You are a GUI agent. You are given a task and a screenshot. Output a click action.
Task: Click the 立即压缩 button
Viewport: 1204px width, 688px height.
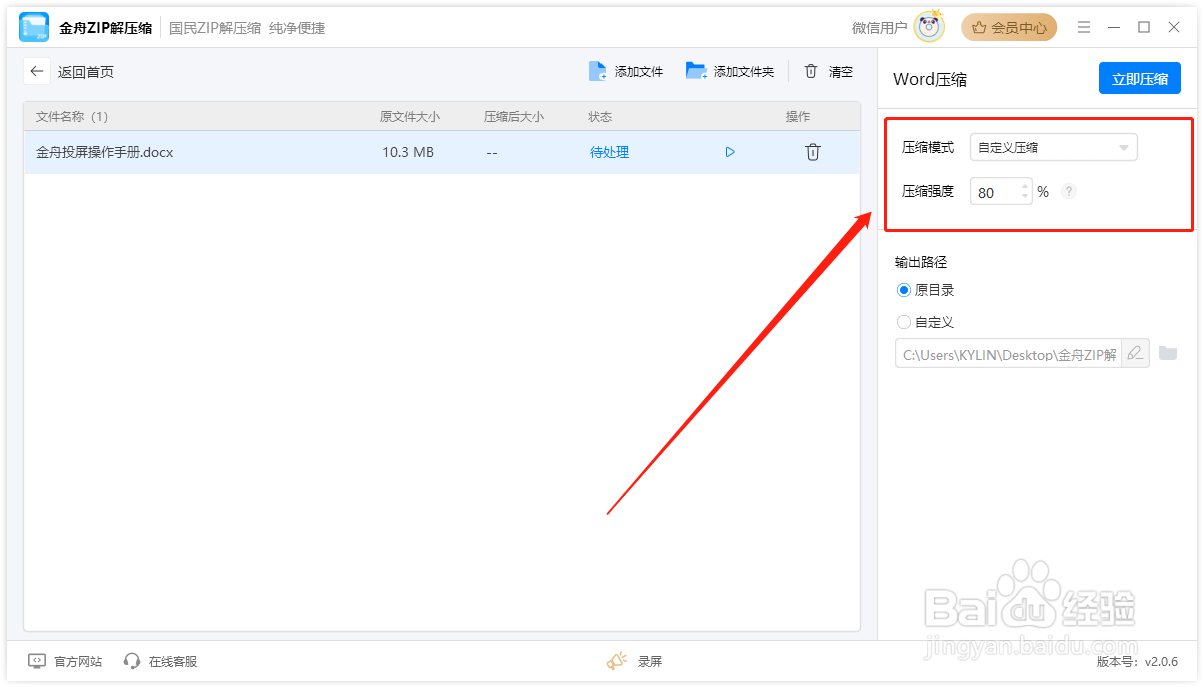(1140, 78)
